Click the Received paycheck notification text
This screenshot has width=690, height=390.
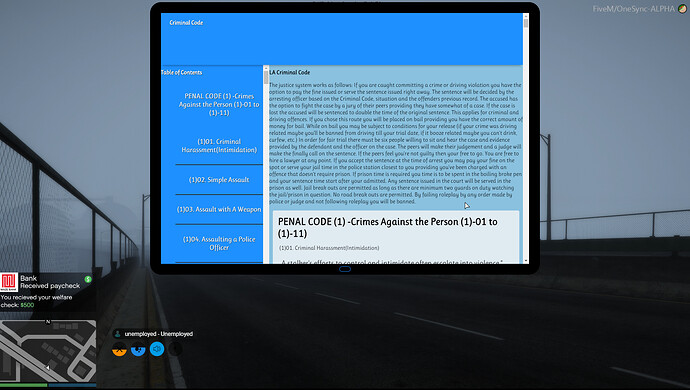tap(50, 286)
